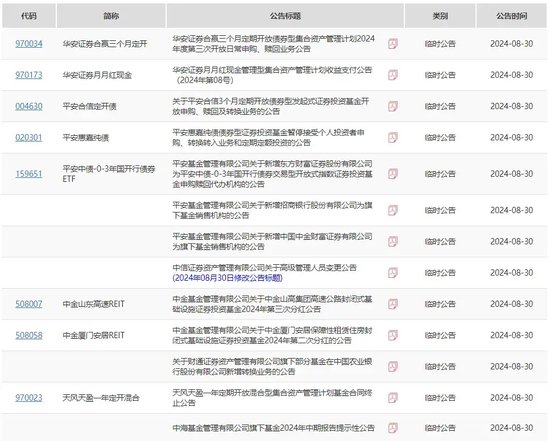Open title 华安证券月月红现金管理型 收益支付公告
This screenshot has height=441, width=550.
click(x=272, y=75)
